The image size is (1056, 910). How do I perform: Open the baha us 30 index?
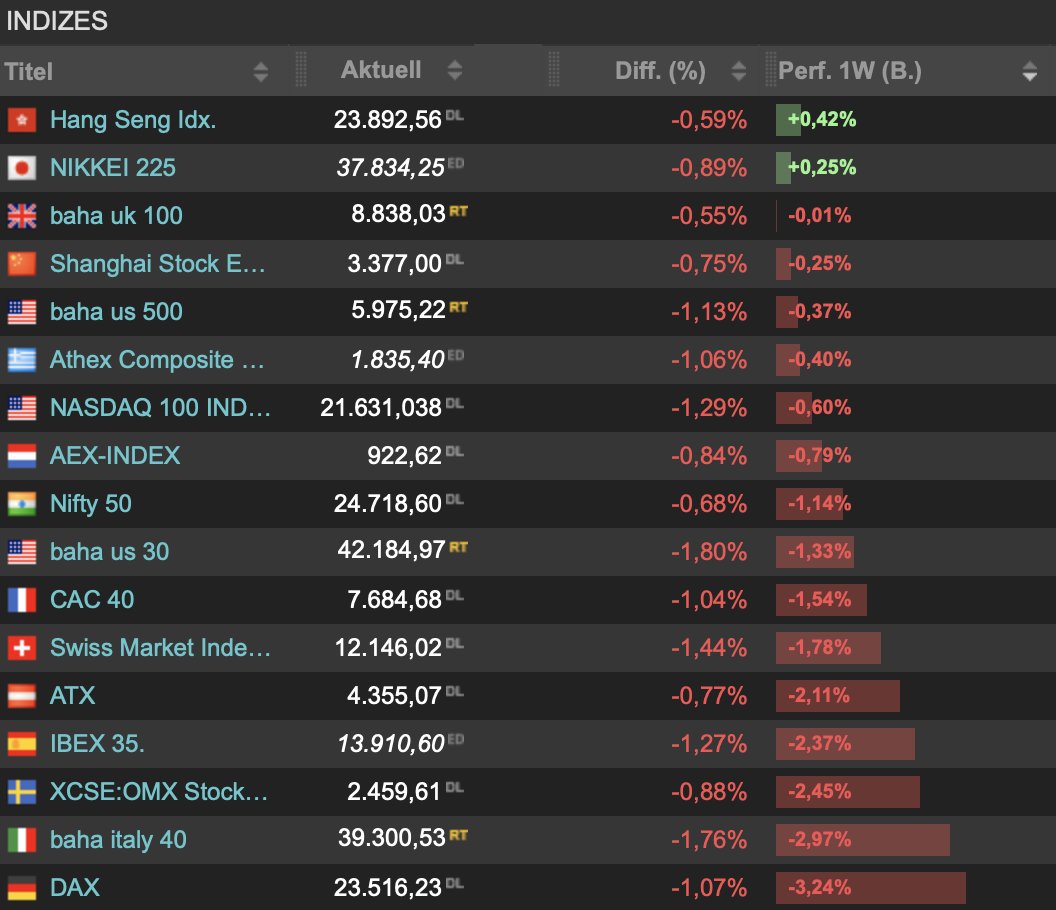[110, 552]
